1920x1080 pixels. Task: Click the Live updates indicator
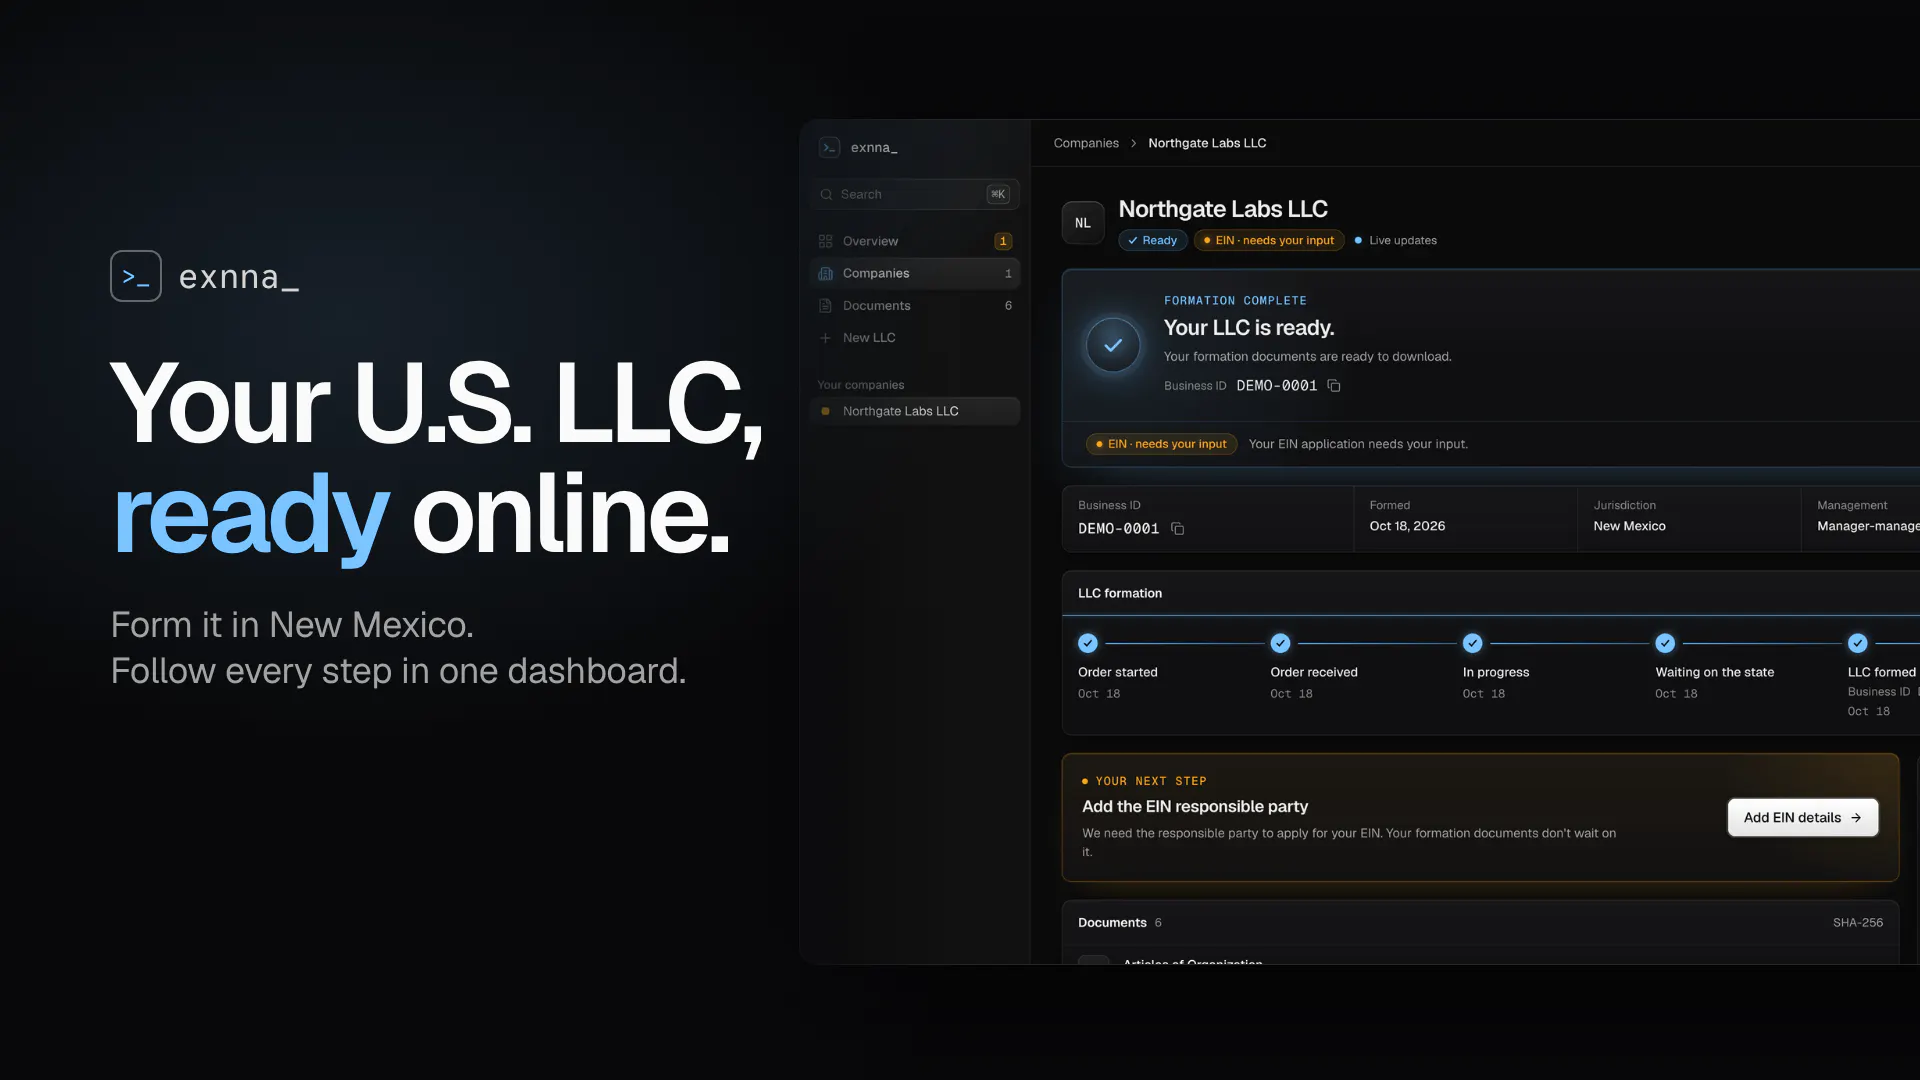tap(1395, 240)
